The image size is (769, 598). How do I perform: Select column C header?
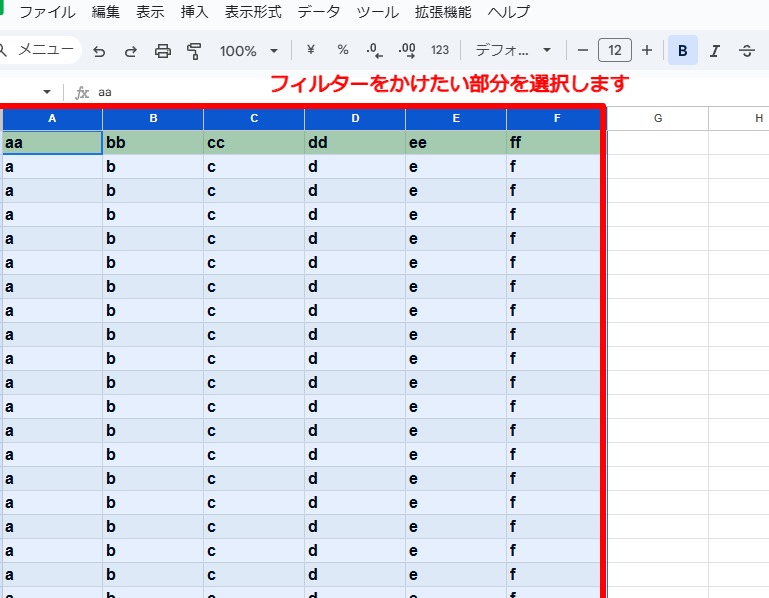click(254, 118)
